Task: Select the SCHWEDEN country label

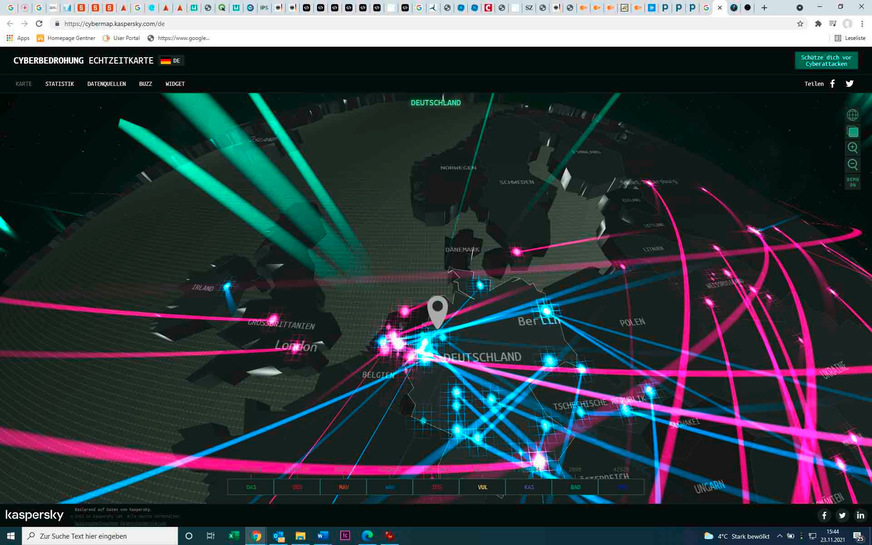Action: (x=517, y=182)
